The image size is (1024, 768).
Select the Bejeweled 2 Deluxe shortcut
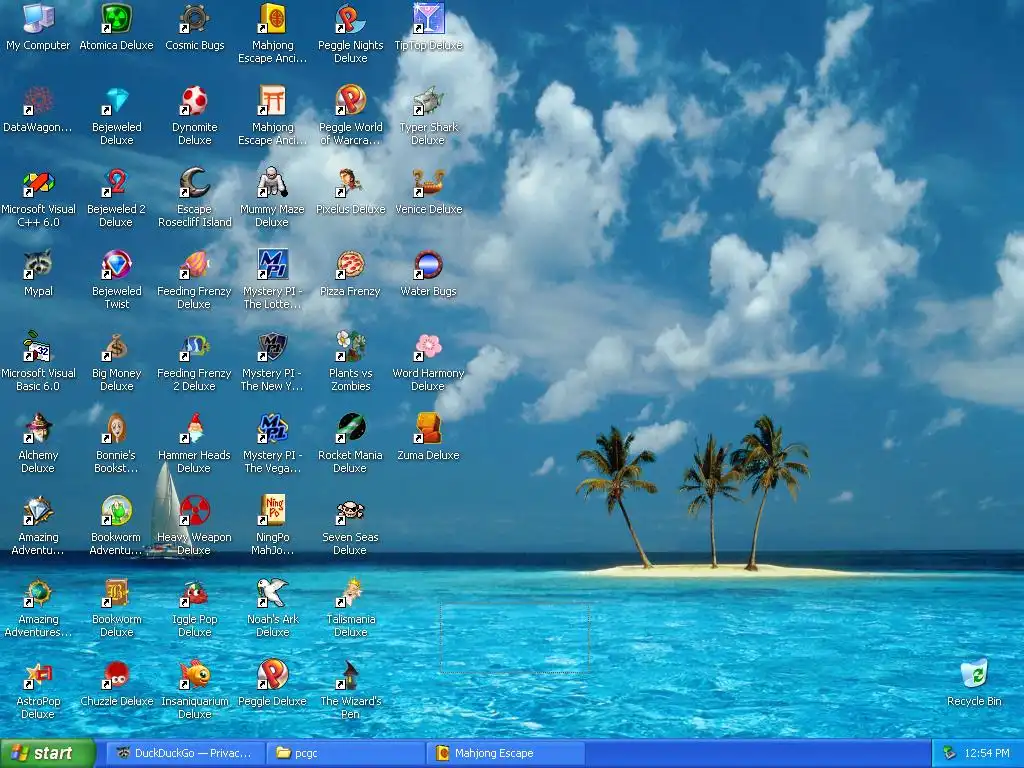coord(116,183)
